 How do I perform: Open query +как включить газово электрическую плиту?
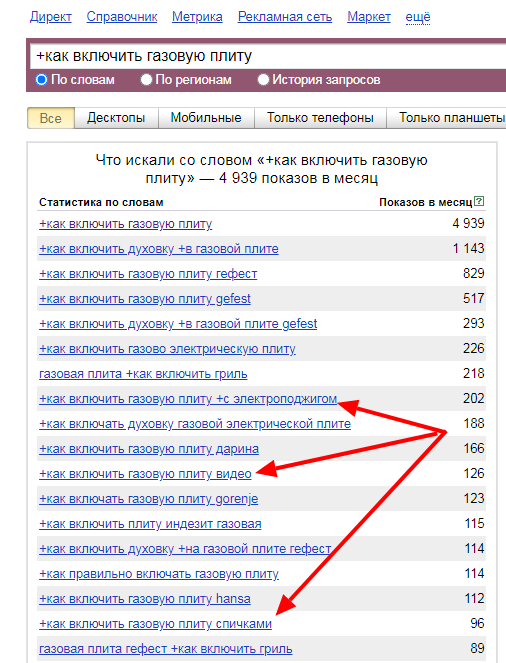pos(167,348)
